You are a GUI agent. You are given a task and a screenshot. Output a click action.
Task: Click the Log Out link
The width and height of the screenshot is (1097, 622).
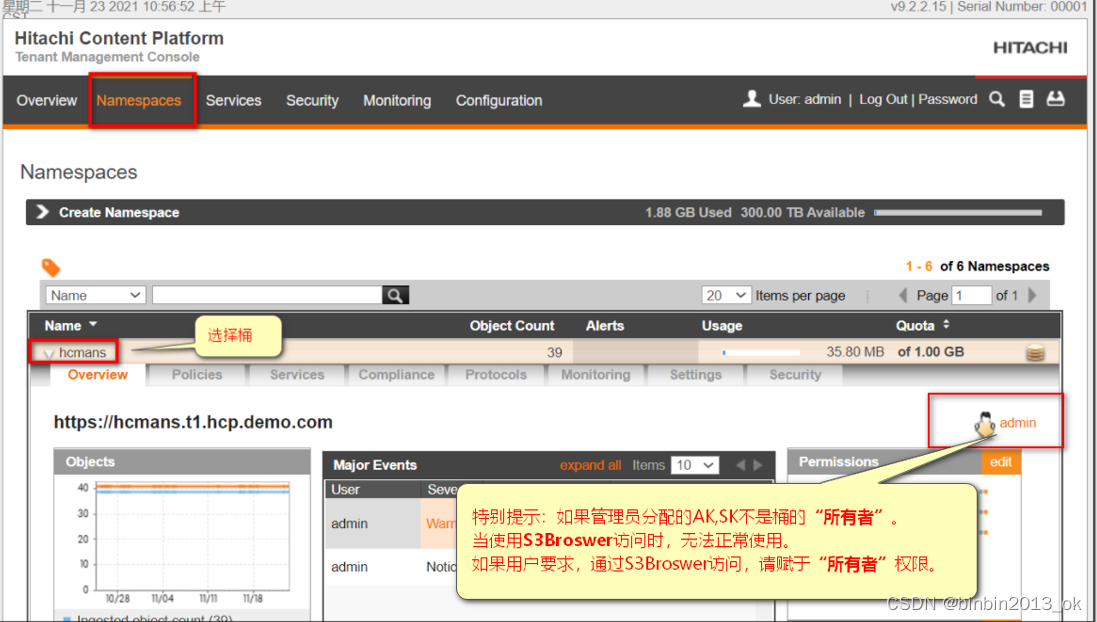pos(883,99)
